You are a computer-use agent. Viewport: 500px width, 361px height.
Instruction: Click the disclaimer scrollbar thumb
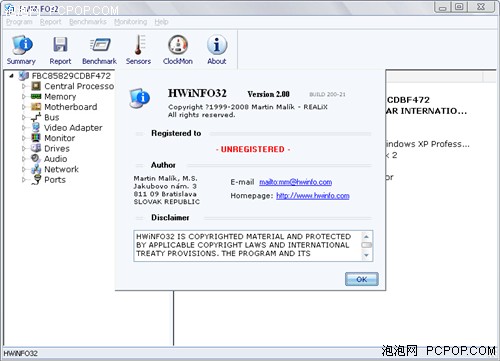tap(366, 245)
